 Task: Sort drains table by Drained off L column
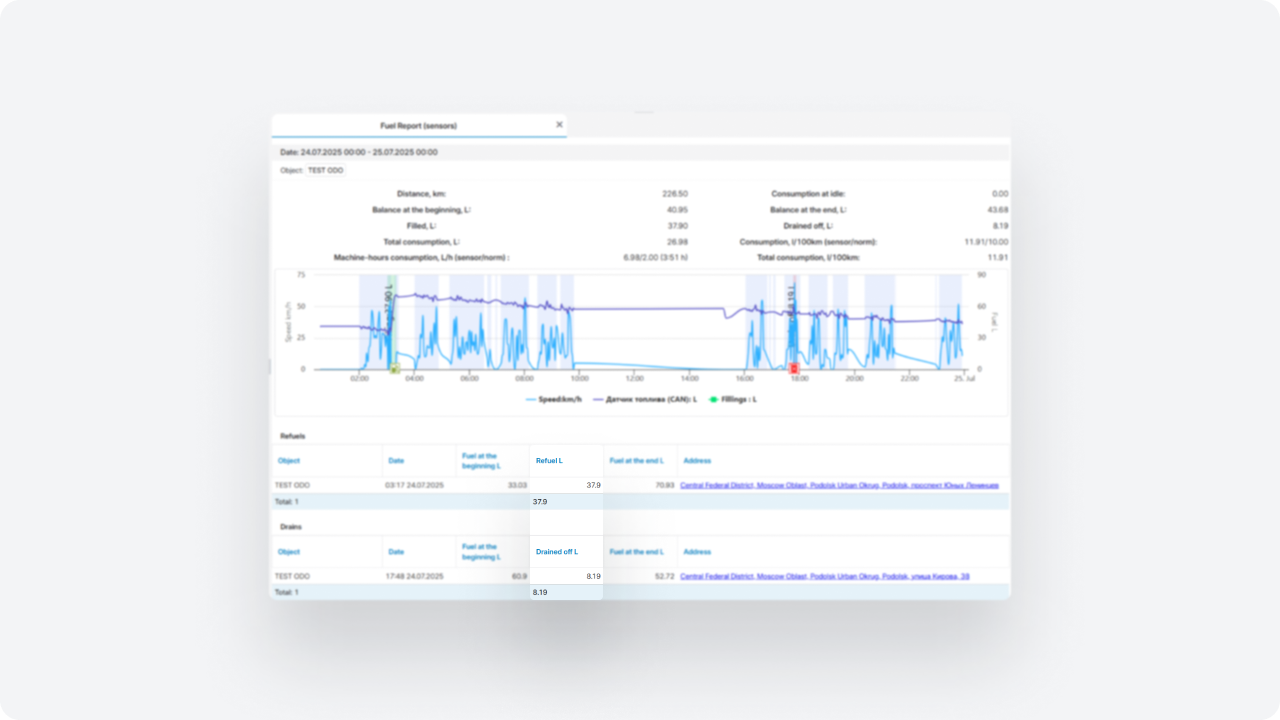(x=556, y=552)
